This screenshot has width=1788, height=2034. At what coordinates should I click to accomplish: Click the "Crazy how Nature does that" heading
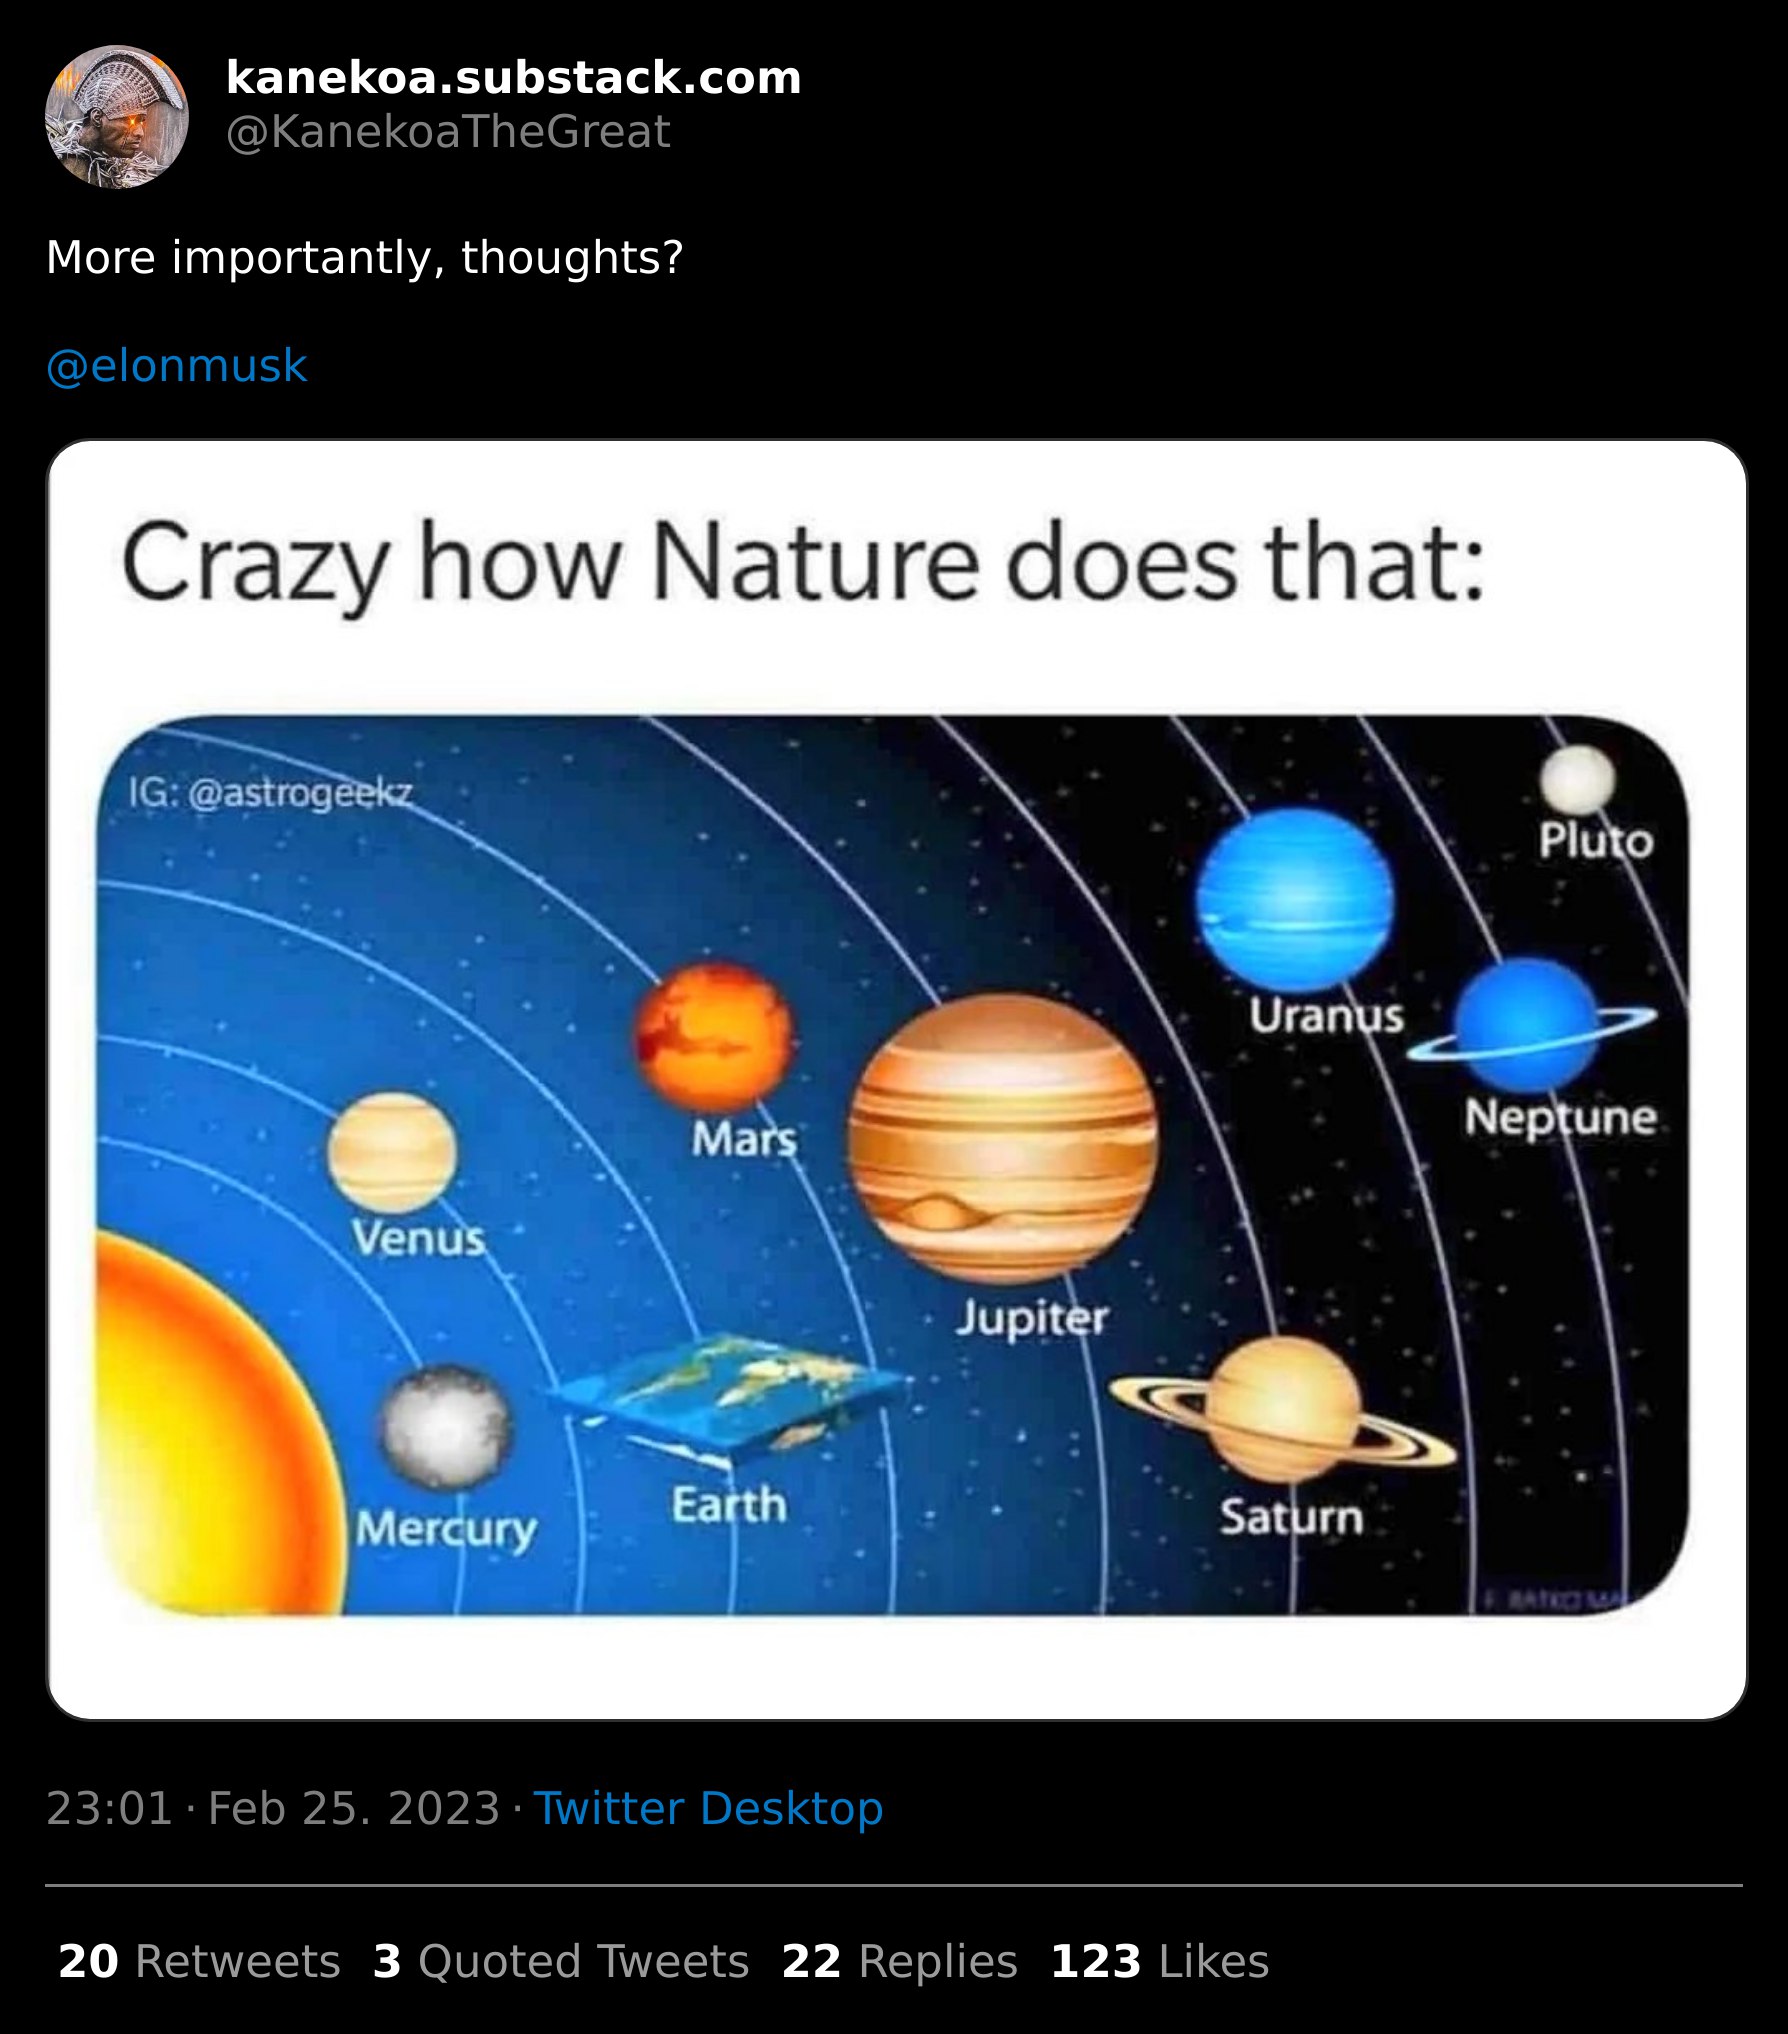[x=803, y=564]
